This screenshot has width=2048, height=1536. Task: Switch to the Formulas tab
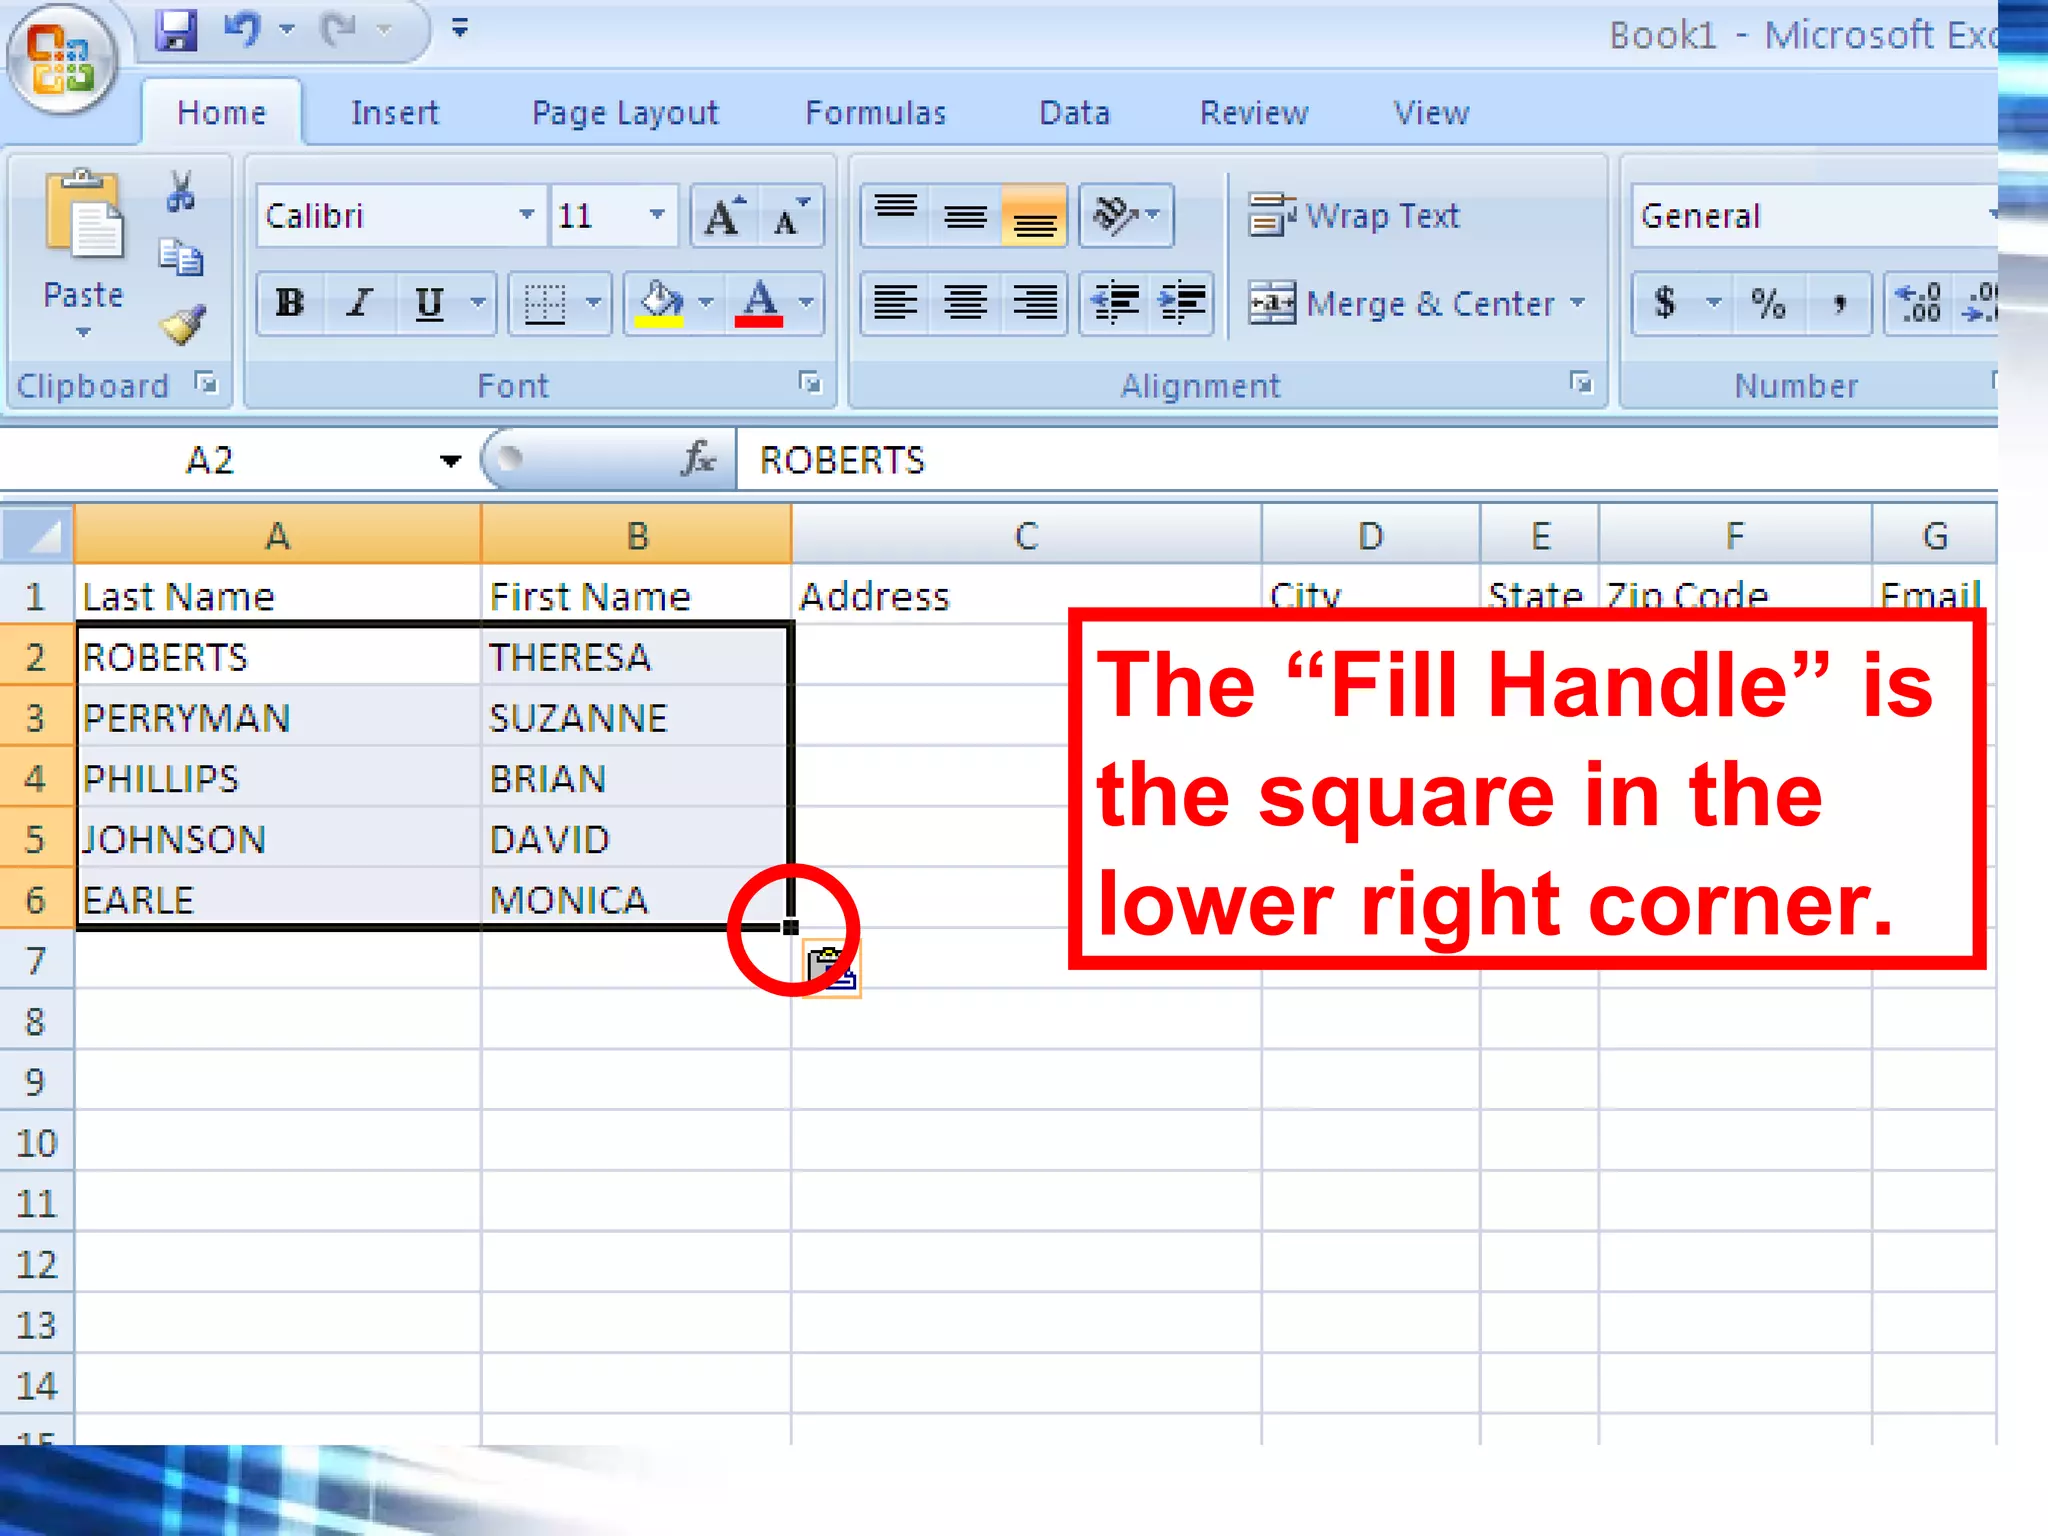point(875,113)
